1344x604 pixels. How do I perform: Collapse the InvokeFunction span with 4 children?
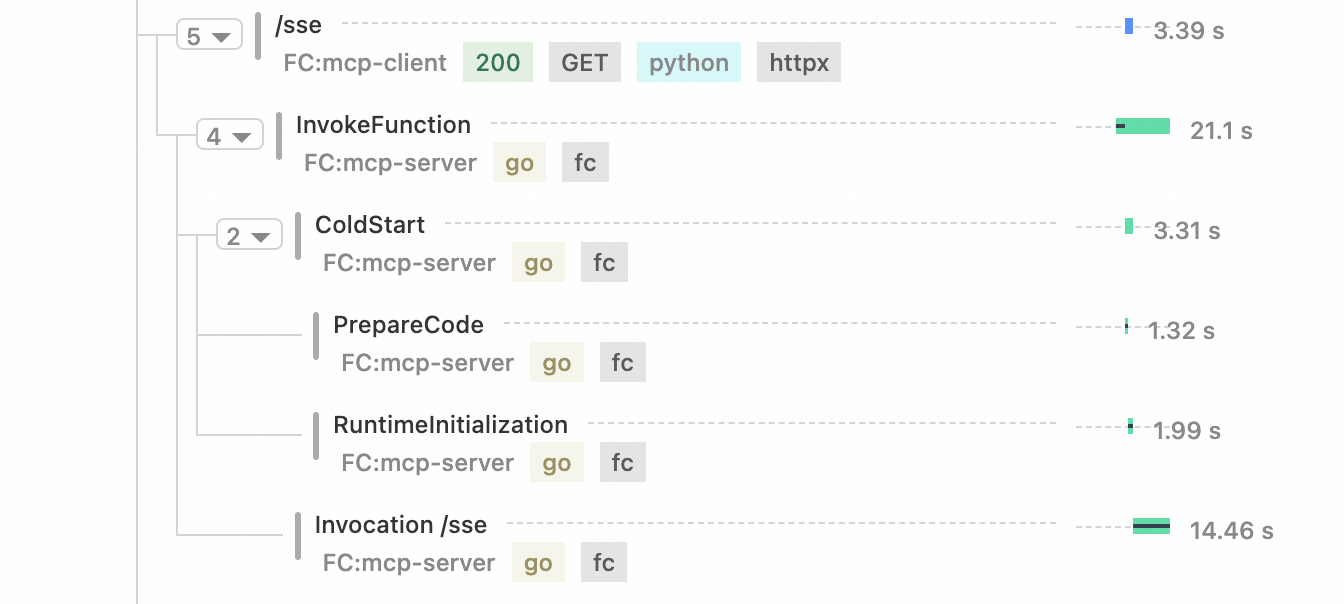[229, 135]
